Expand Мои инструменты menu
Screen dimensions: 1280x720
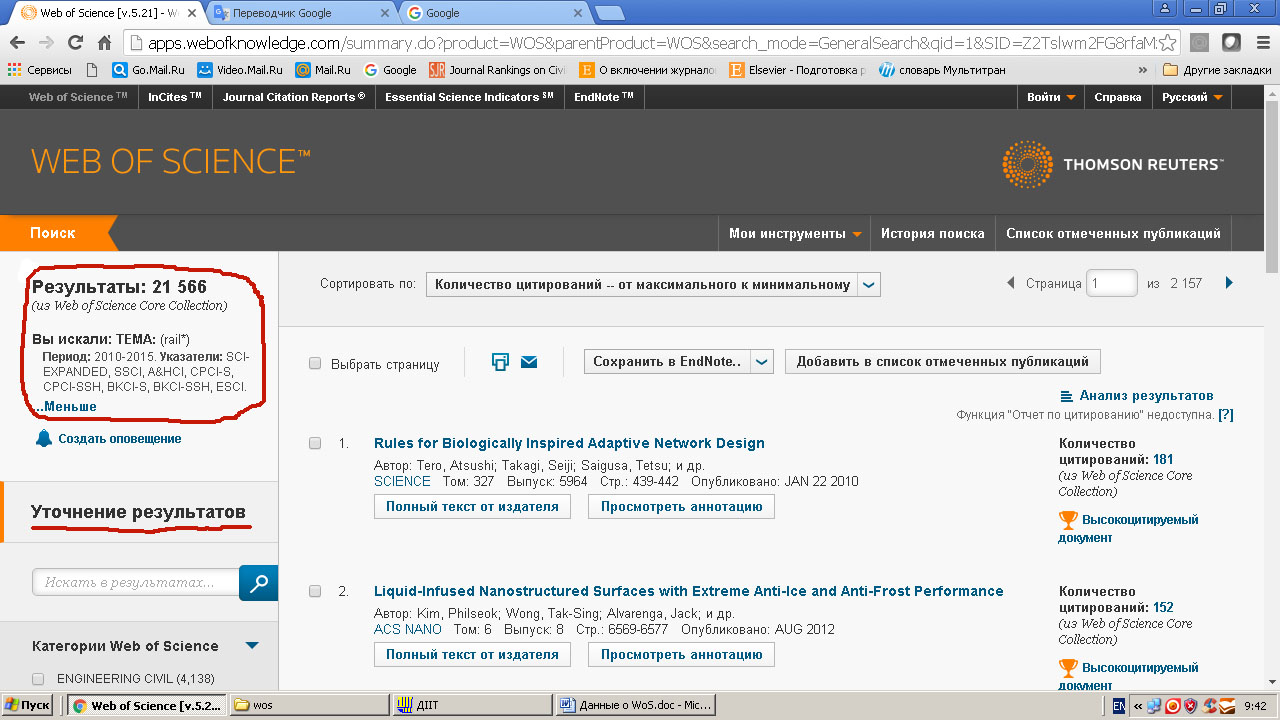point(795,233)
